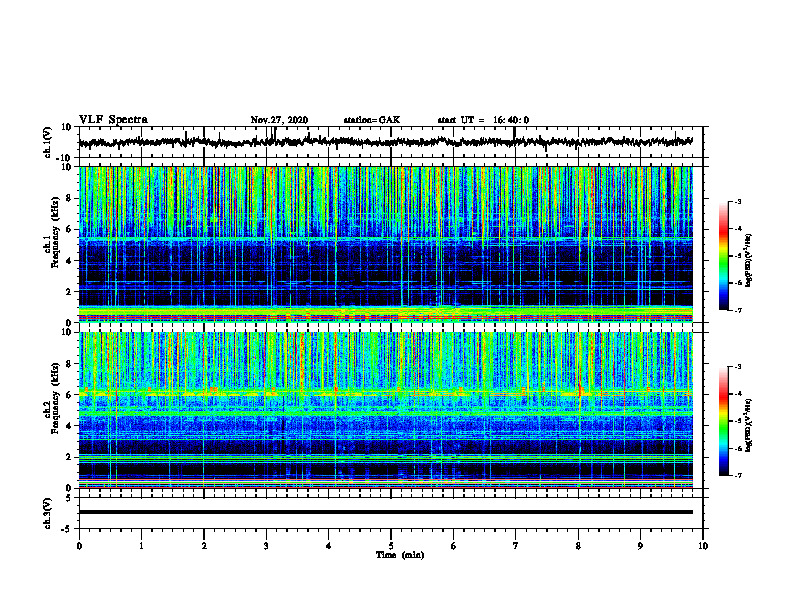The height and width of the screenshot is (612, 792).
Task: Click the "Time (min)" axis label
Action: point(400,555)
